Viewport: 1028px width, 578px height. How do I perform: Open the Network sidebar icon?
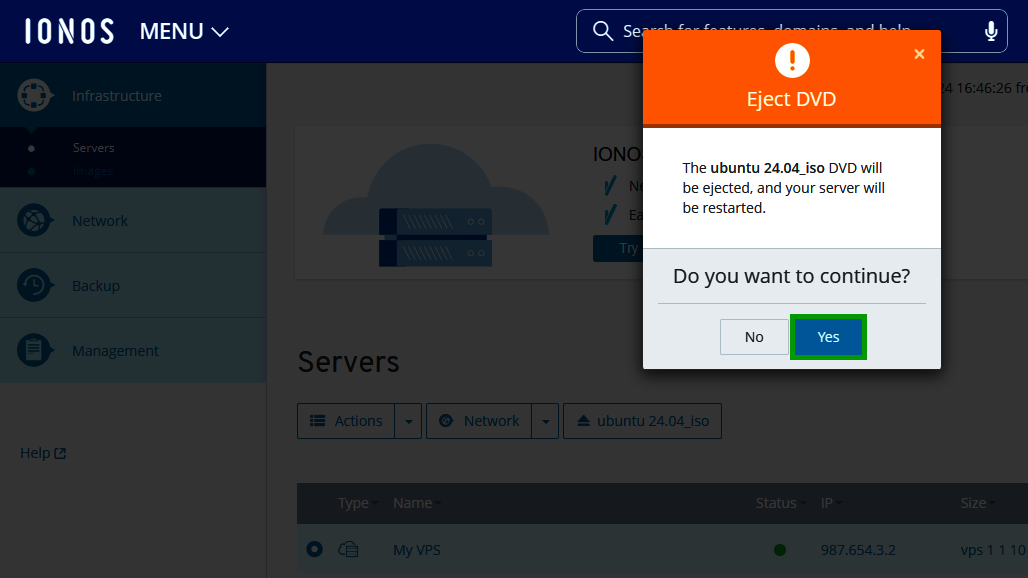35,221
